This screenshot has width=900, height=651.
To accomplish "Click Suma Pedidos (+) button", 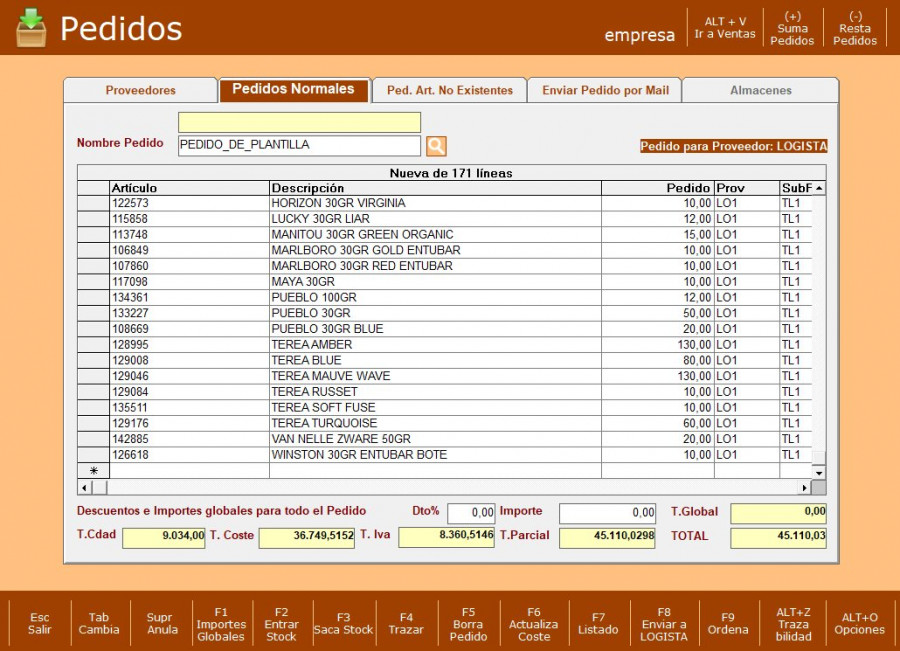I will [792, 29].
